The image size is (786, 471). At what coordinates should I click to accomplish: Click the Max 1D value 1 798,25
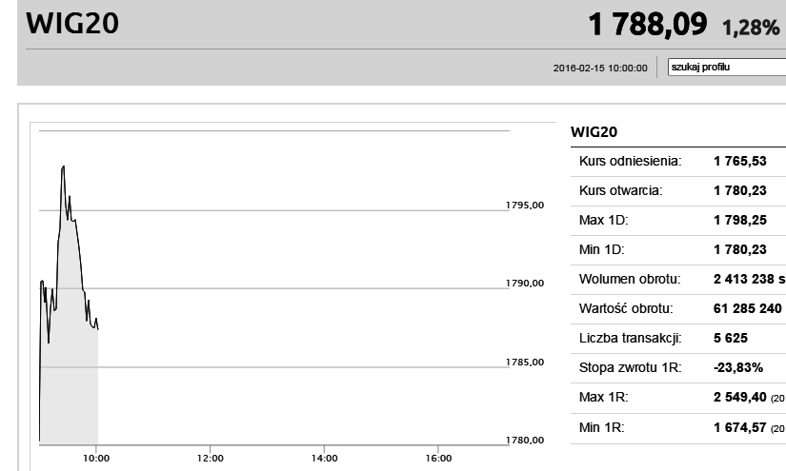tap(740, 220)
